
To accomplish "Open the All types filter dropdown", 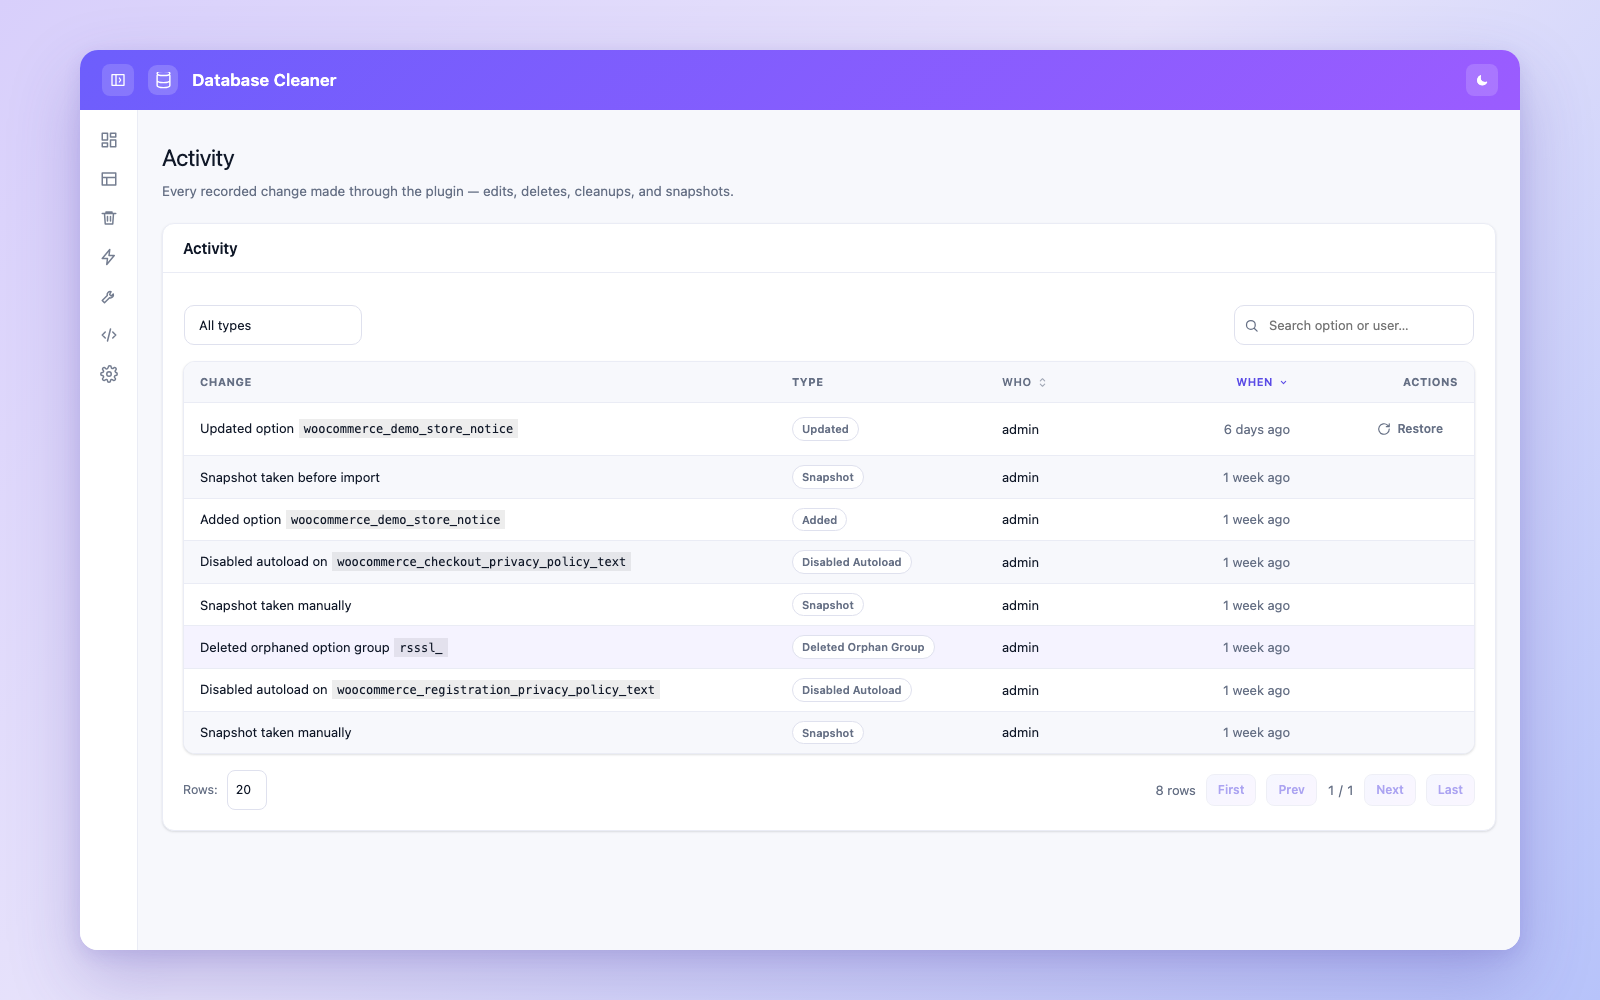I will tap(273, 325).
